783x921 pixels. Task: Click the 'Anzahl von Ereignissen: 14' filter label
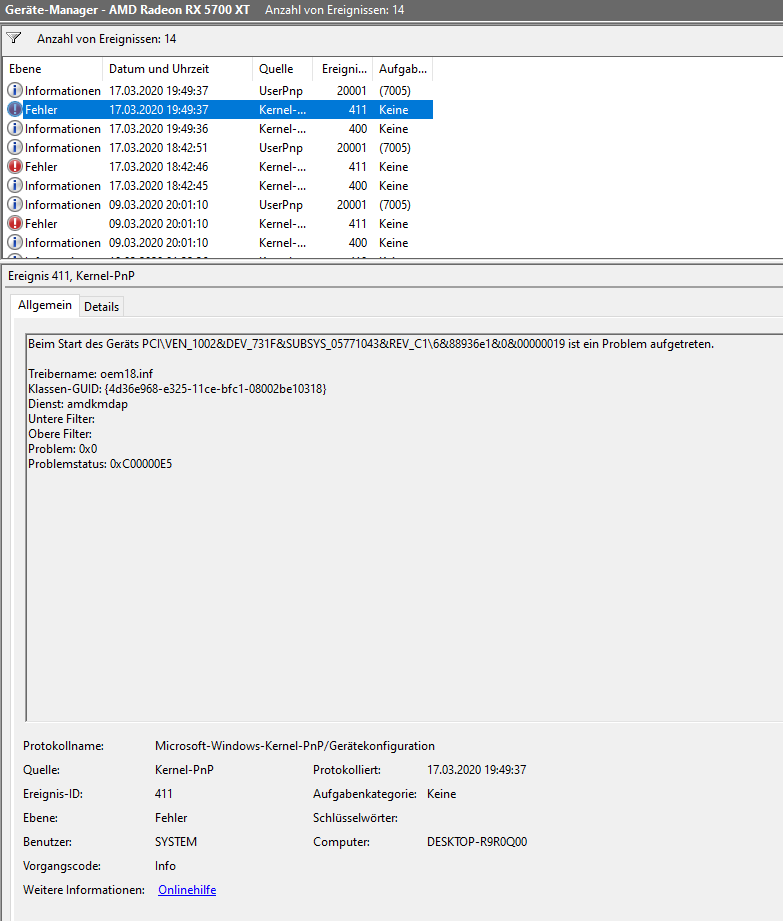click(106, 39)
